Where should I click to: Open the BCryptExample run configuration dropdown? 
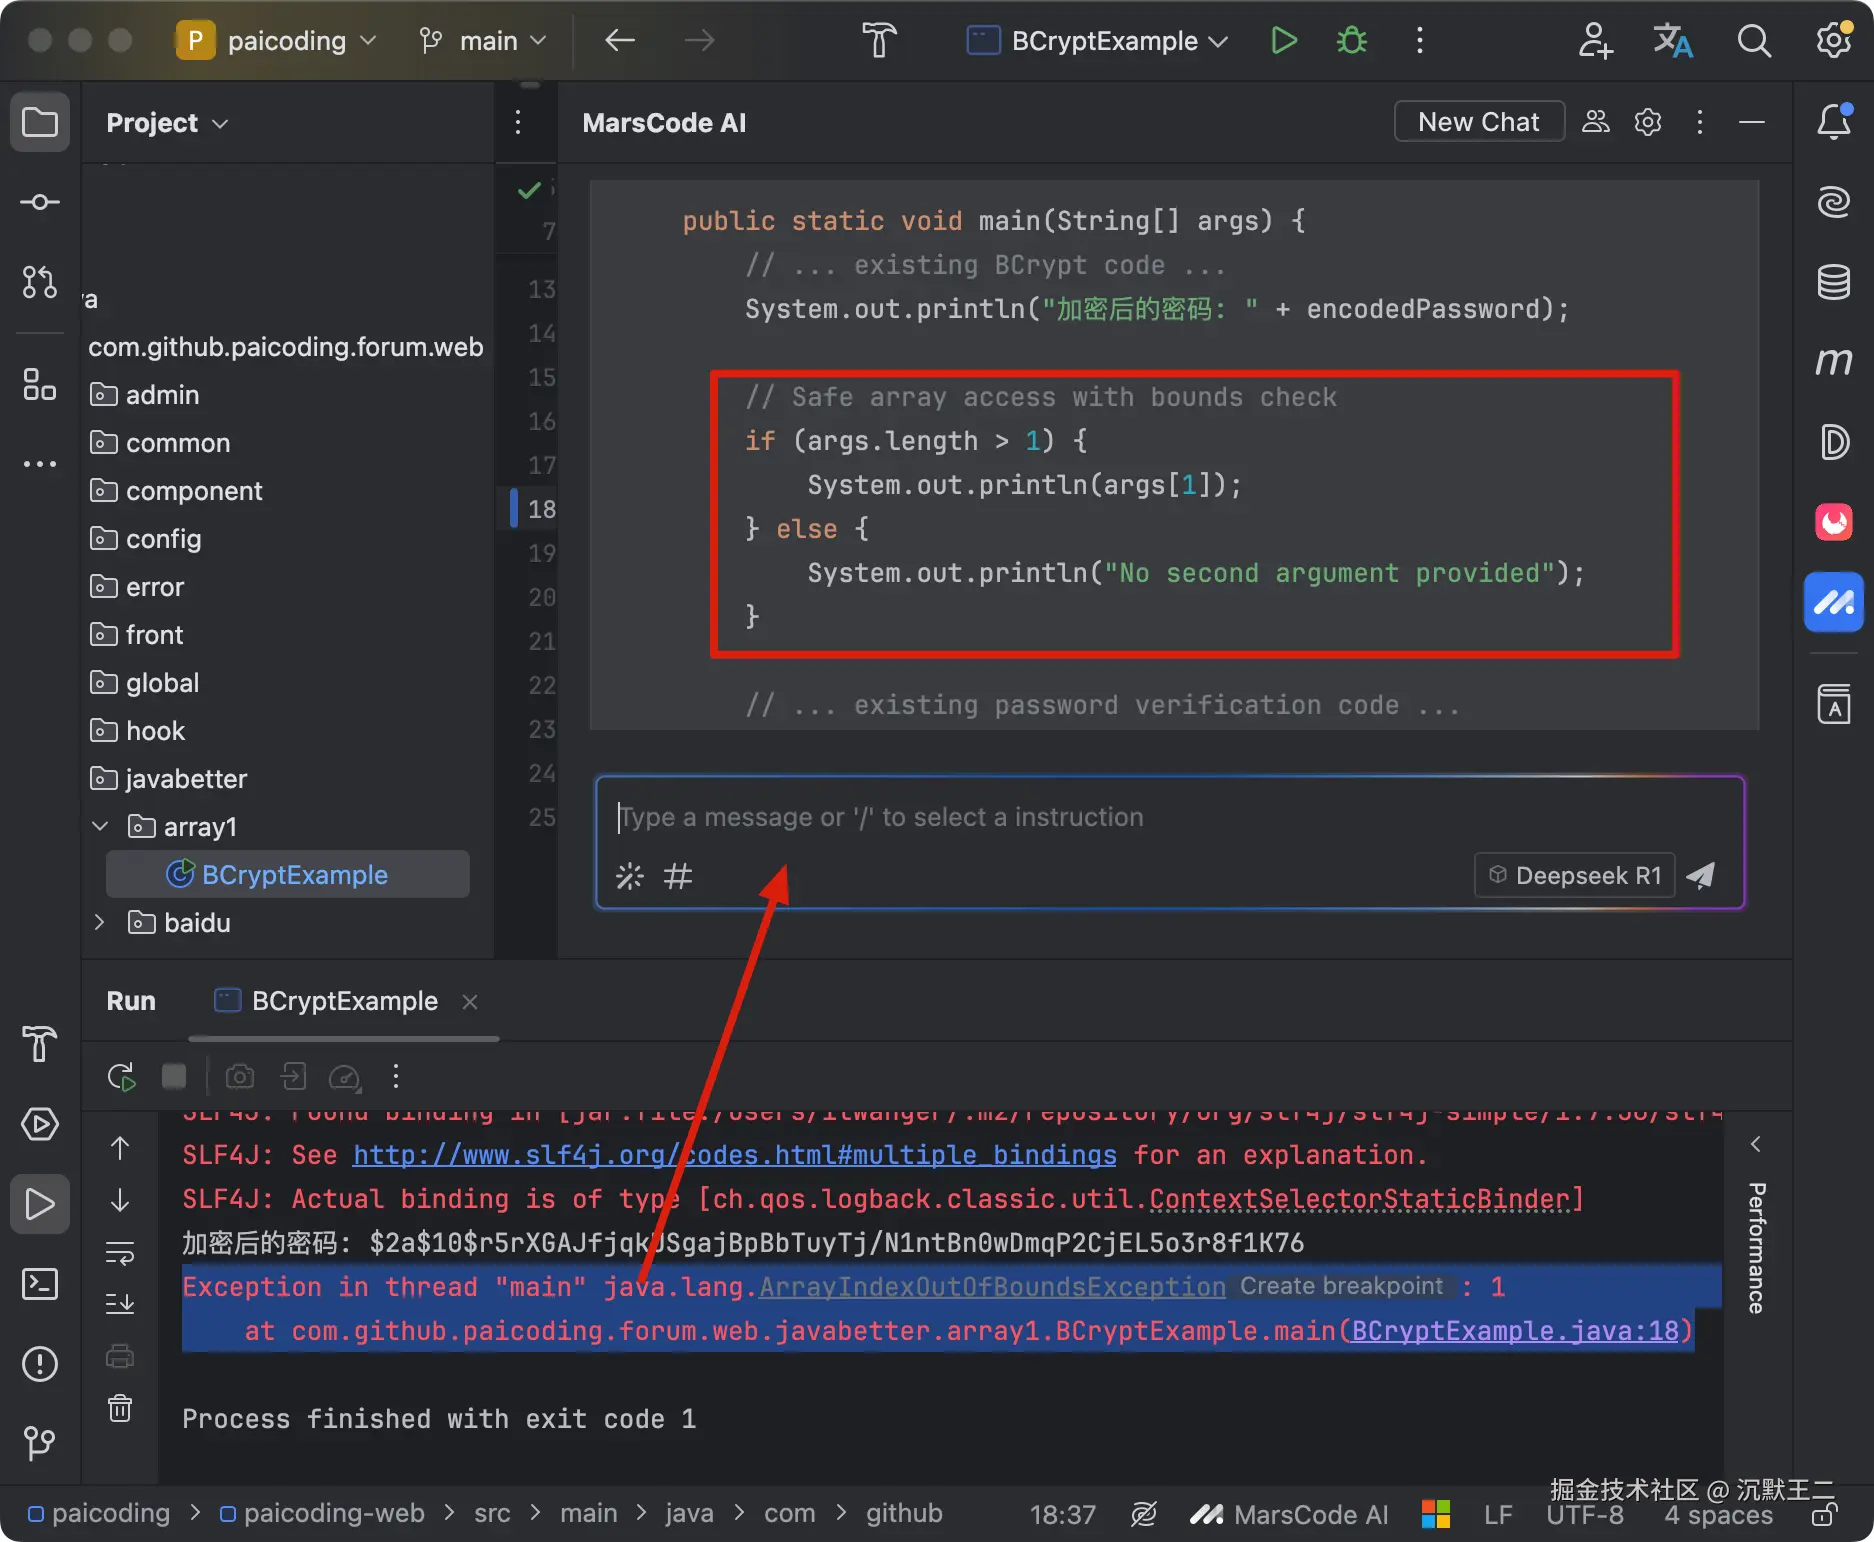pos(1097,41)
